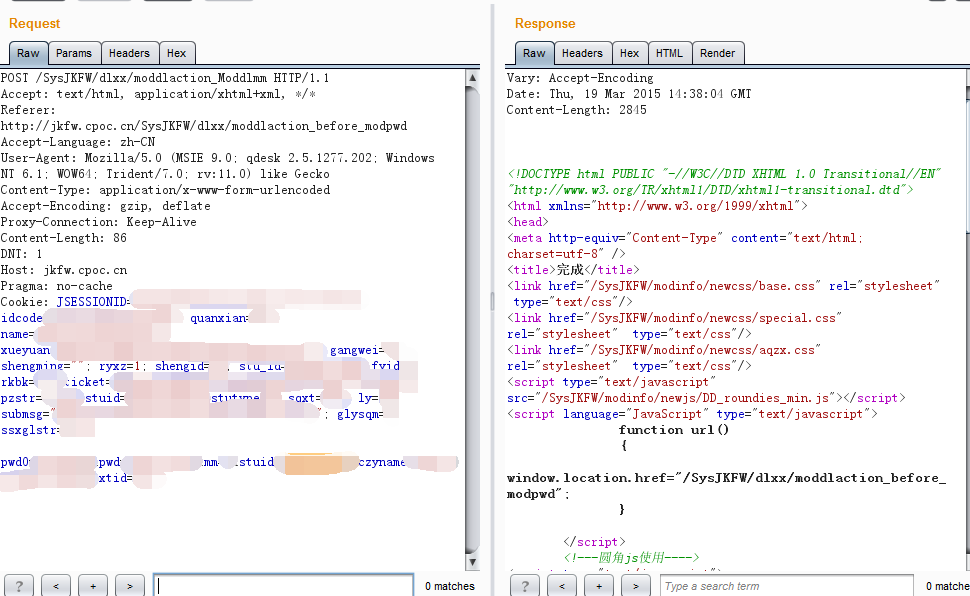Switch to the Response Raw tab
The width and height of the screenshot is (970, 596).
534,53
